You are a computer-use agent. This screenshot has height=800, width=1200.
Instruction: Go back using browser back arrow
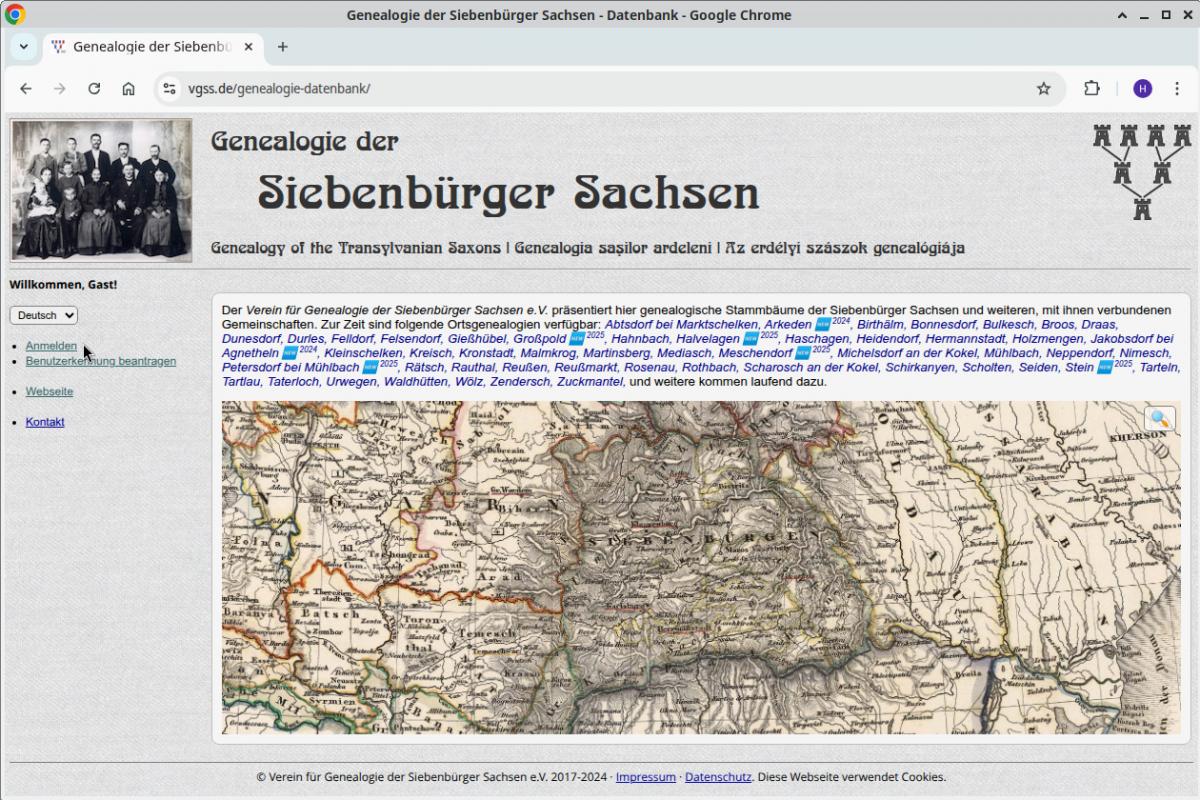pos(26,88)
